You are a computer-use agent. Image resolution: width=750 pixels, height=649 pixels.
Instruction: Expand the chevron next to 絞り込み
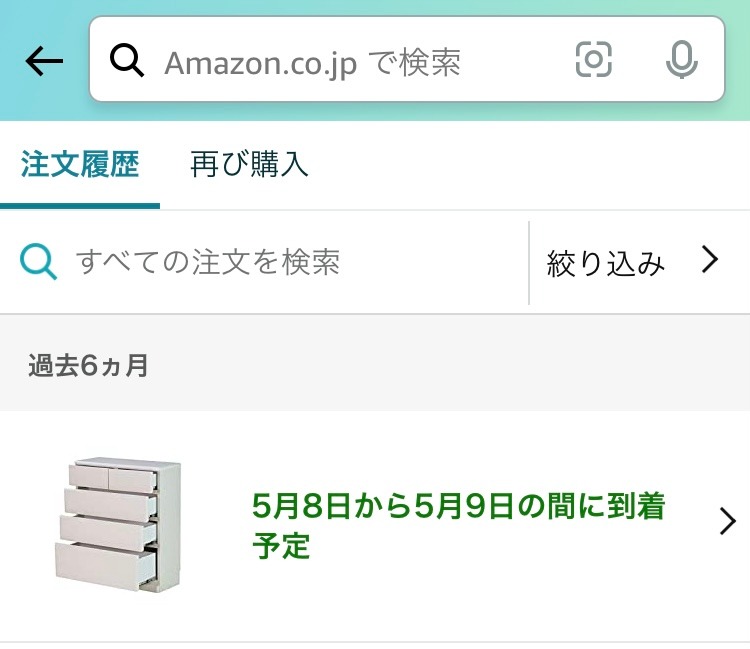(710, 260)
